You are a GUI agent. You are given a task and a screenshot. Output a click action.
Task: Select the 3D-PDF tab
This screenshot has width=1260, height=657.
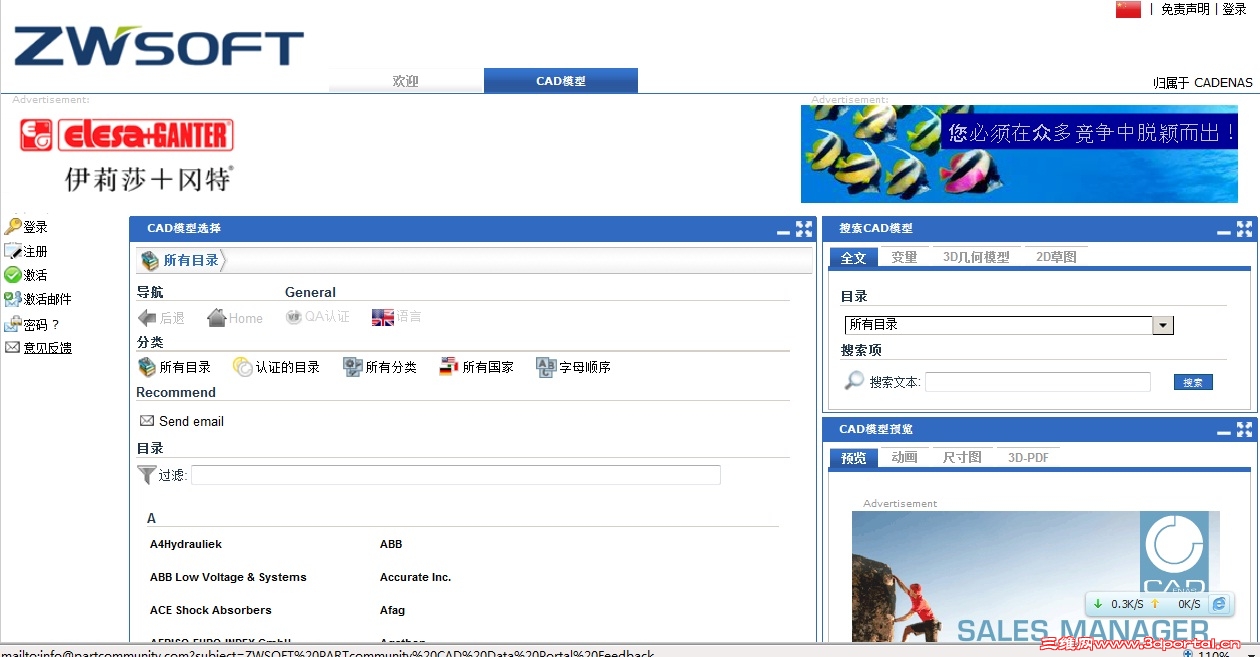coord(1028,457)
